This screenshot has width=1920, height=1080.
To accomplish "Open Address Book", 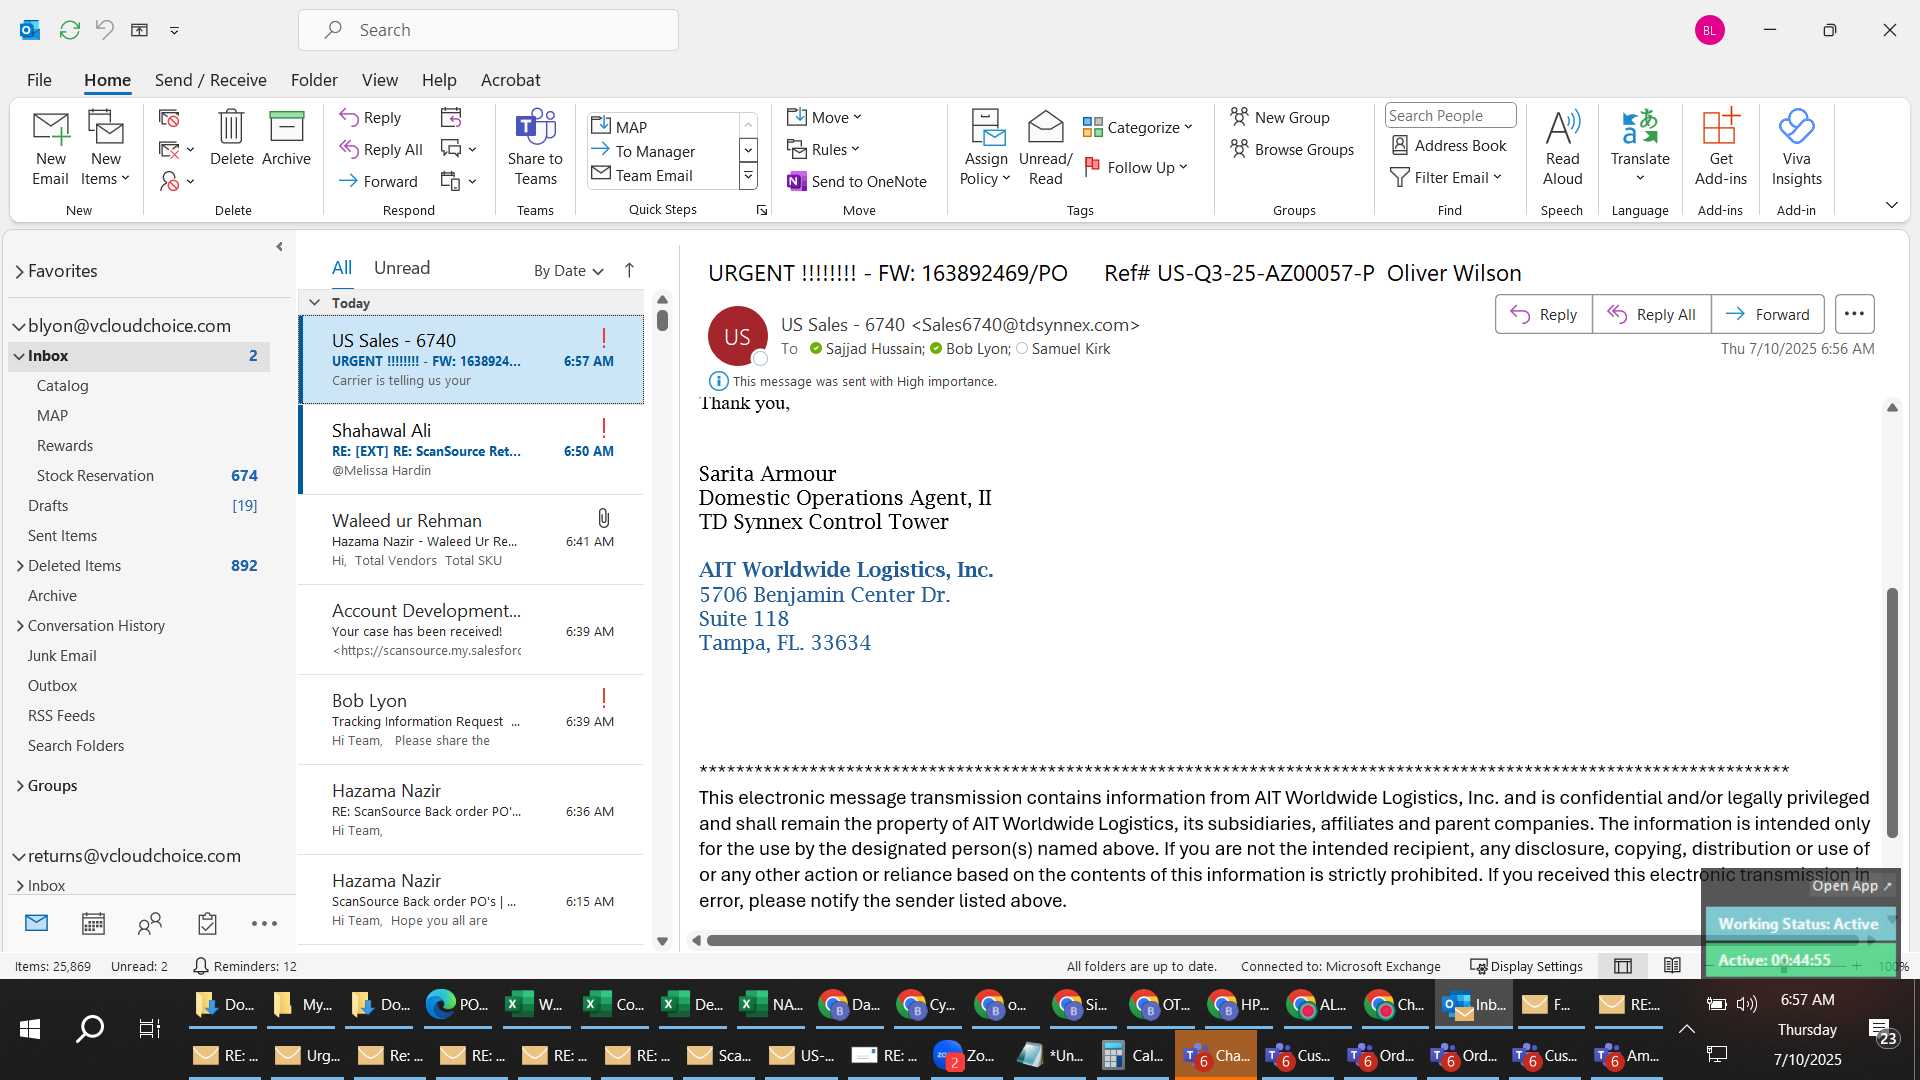I will click(x=1449, y=145).
